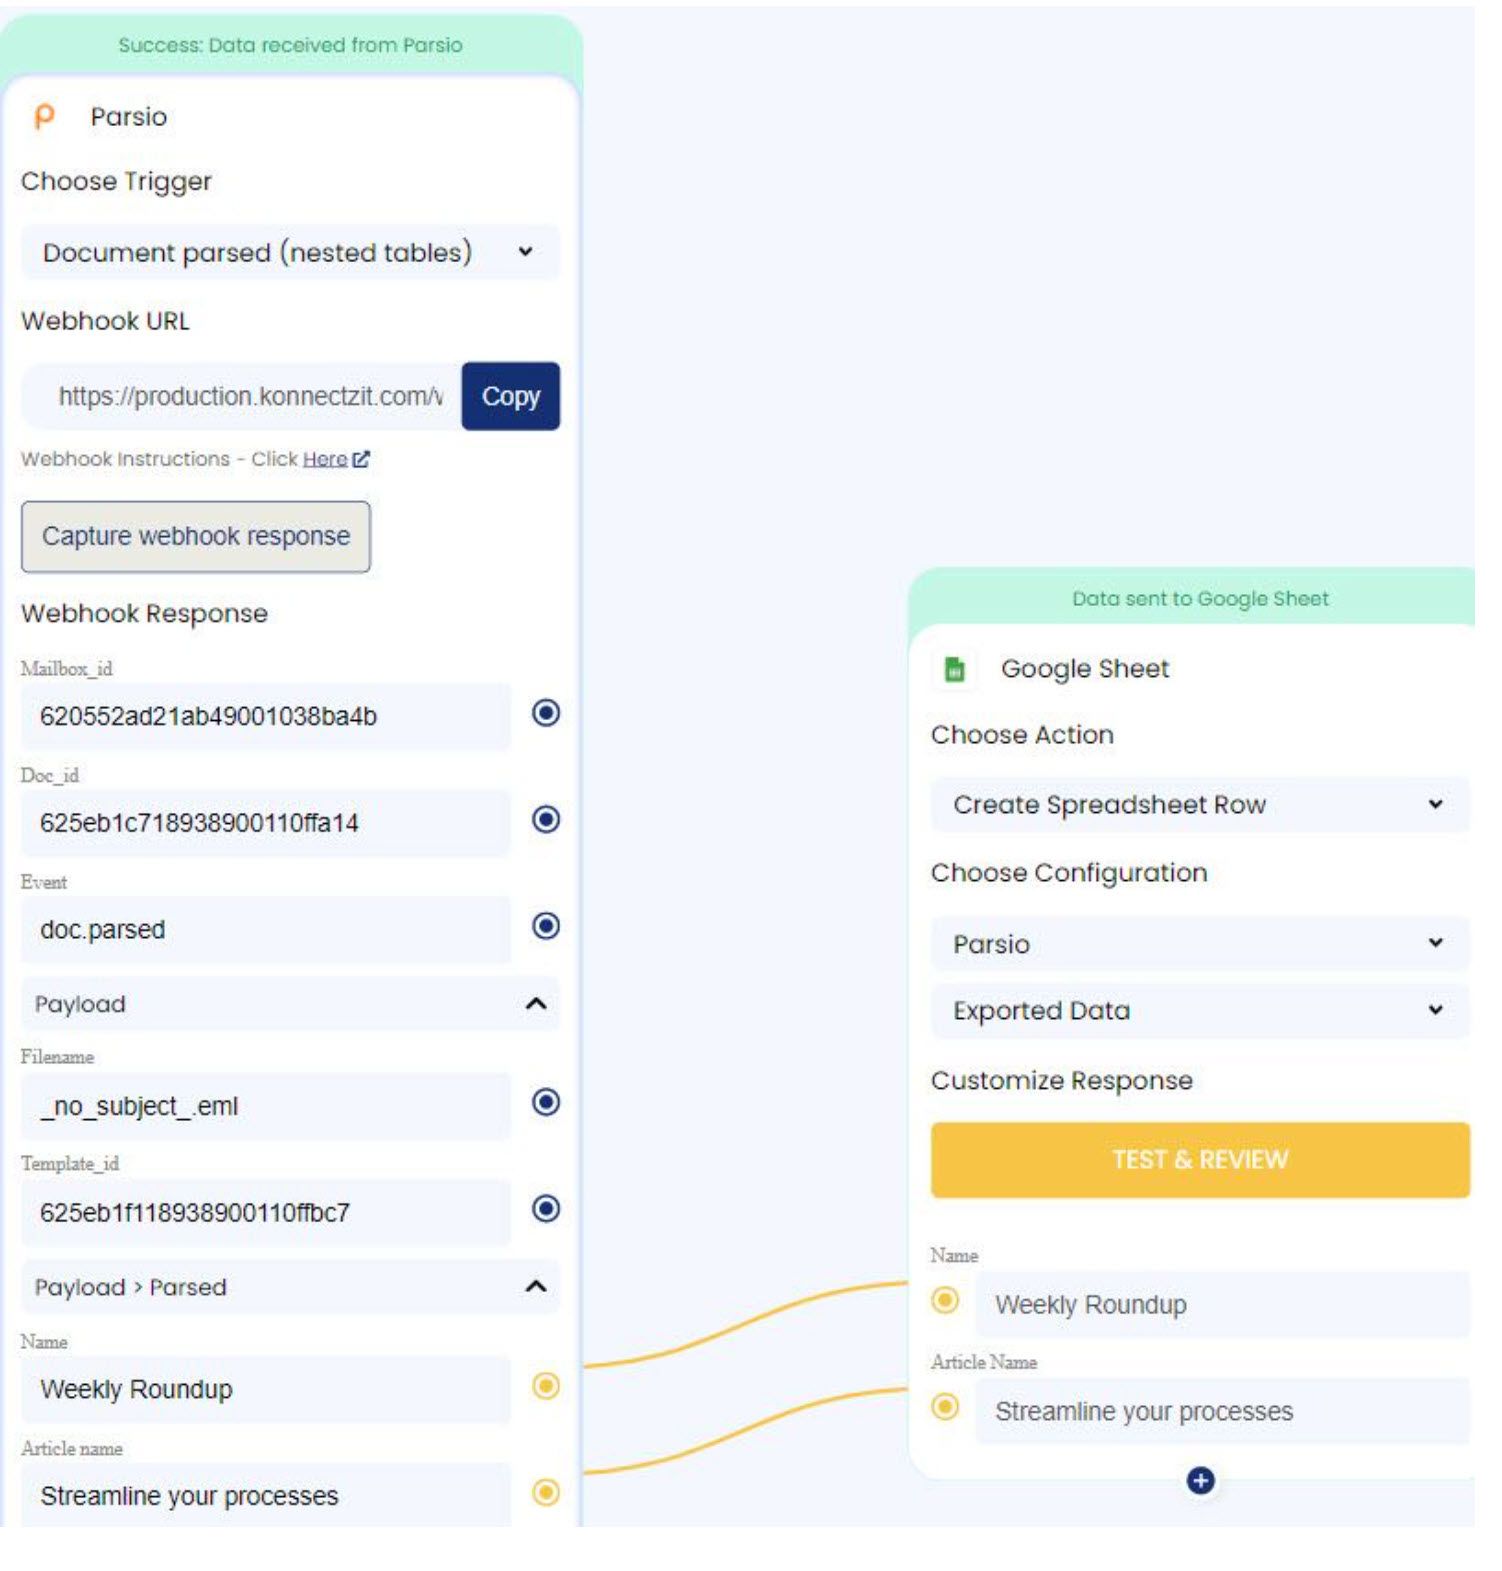Screen dimensions: 1502x1571
Task: Click the yellow connector dot beside Weekly Roundup in Parsio
Action: click(x=545, y=1386)
